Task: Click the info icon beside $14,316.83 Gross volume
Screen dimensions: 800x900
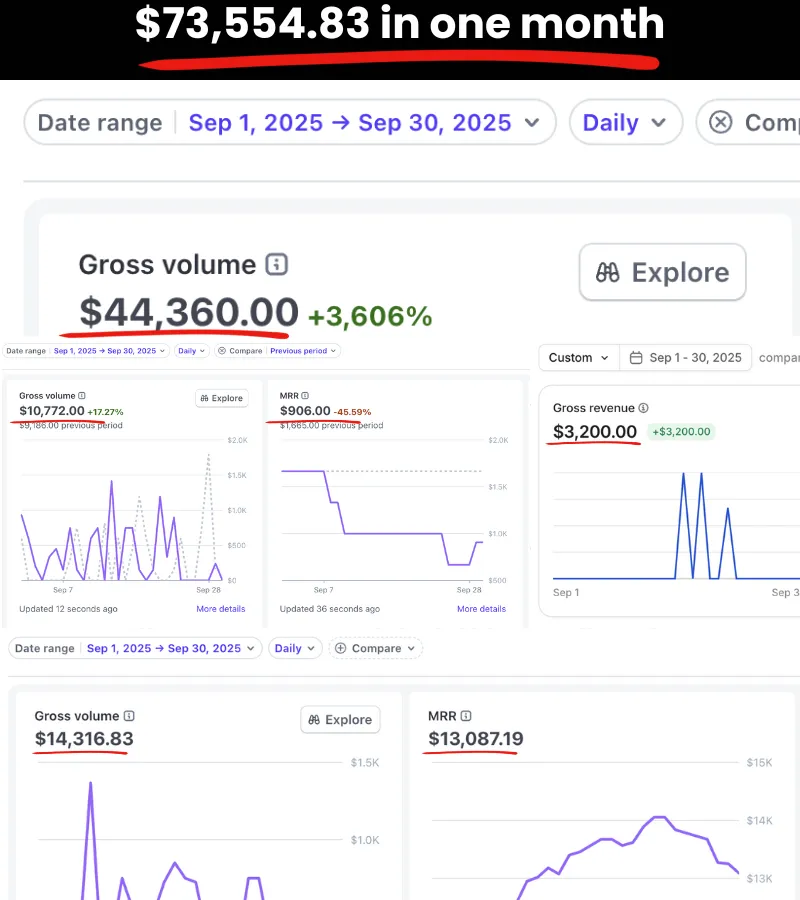Action: pyautogui.click(x=129, y=716)
